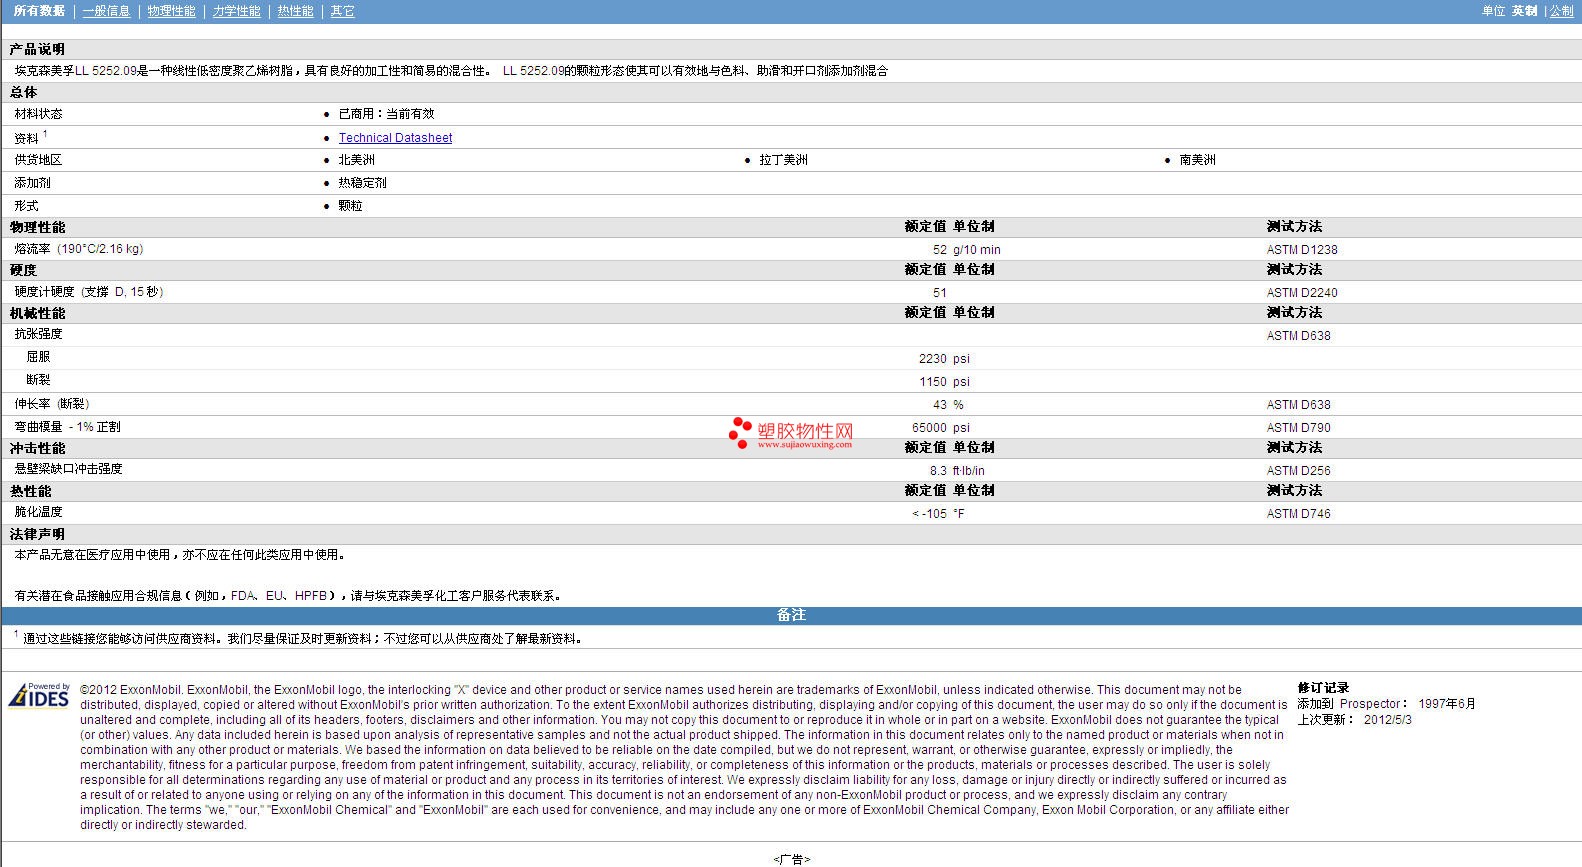The image size is (1582, 867).
Task: Click the <广告> label at the bottom
Action: [x=791, y=860]
